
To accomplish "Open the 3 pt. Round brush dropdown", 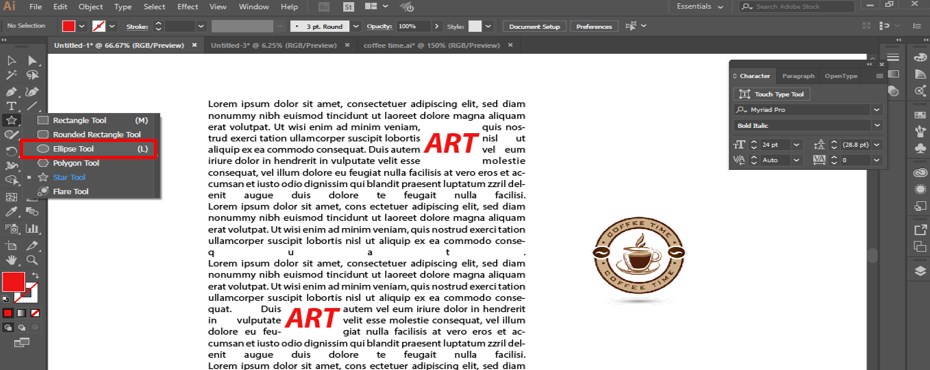I will (356, 27).
